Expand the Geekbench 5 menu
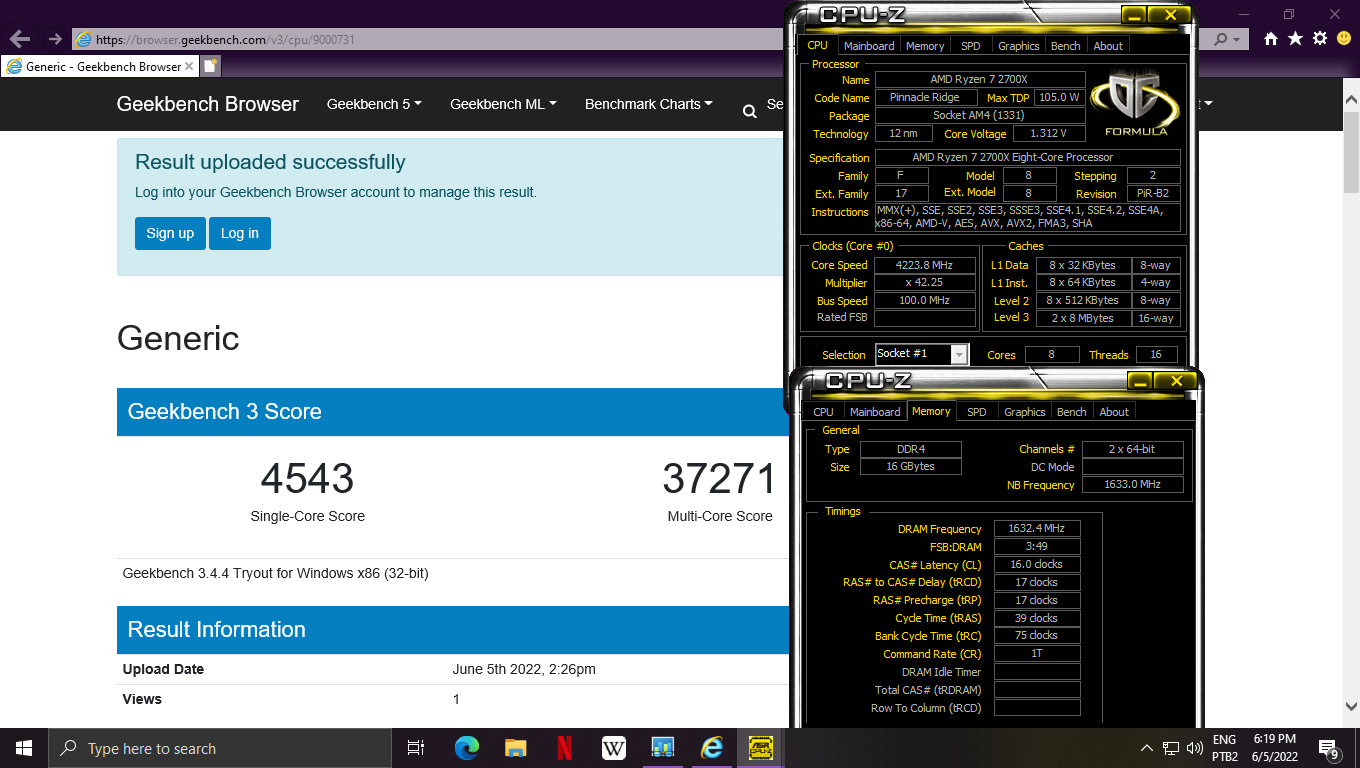 click(x=374, y=104)
